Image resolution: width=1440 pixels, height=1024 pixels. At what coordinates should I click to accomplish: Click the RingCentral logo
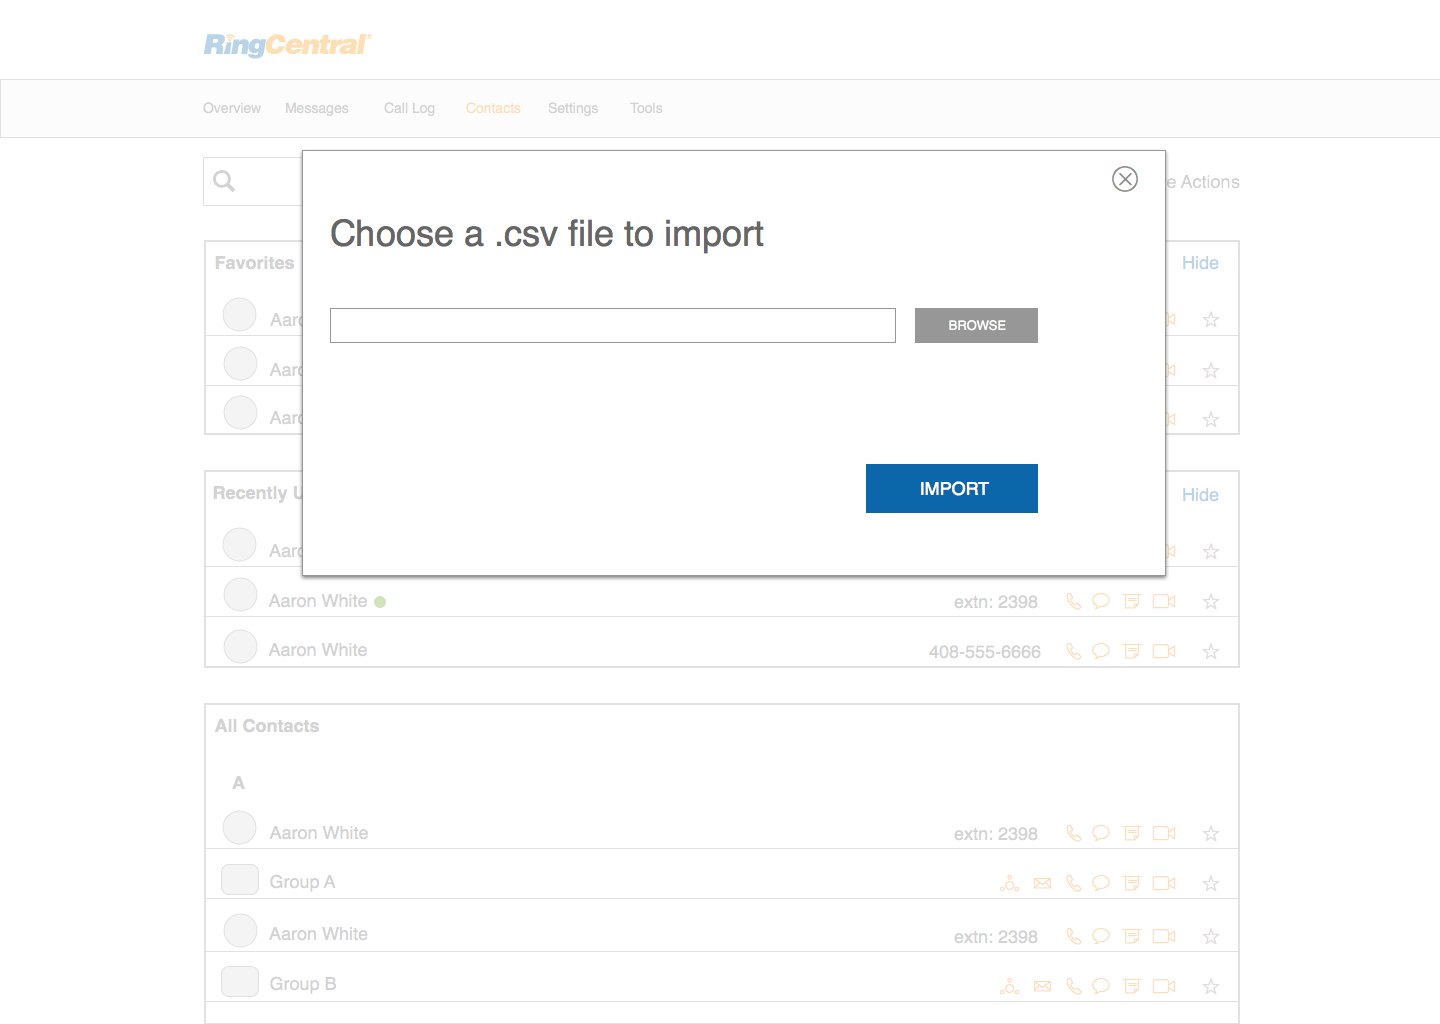click(288, 44)
